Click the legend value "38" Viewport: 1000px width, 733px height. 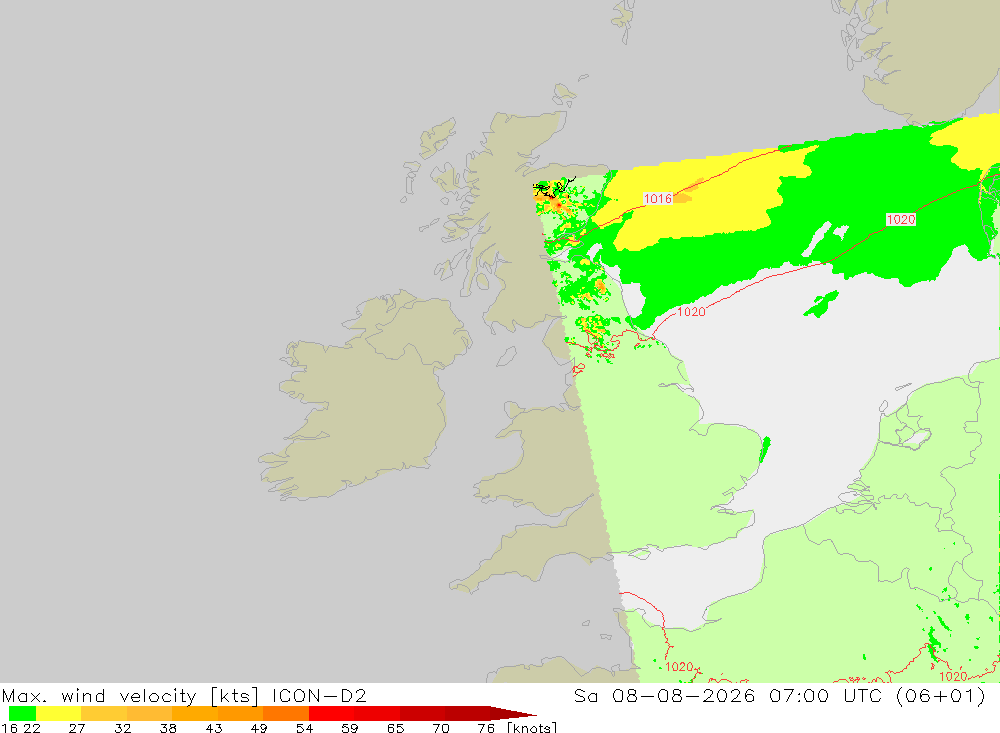(168, 728)
